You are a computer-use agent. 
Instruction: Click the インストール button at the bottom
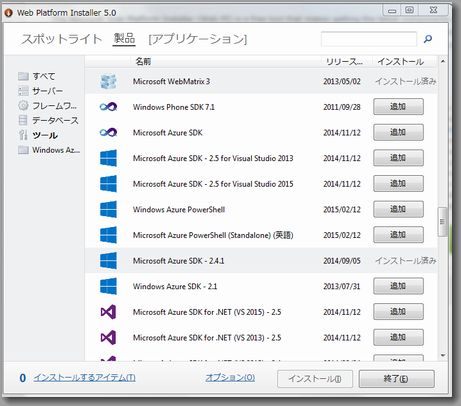(x=315, y=379)
